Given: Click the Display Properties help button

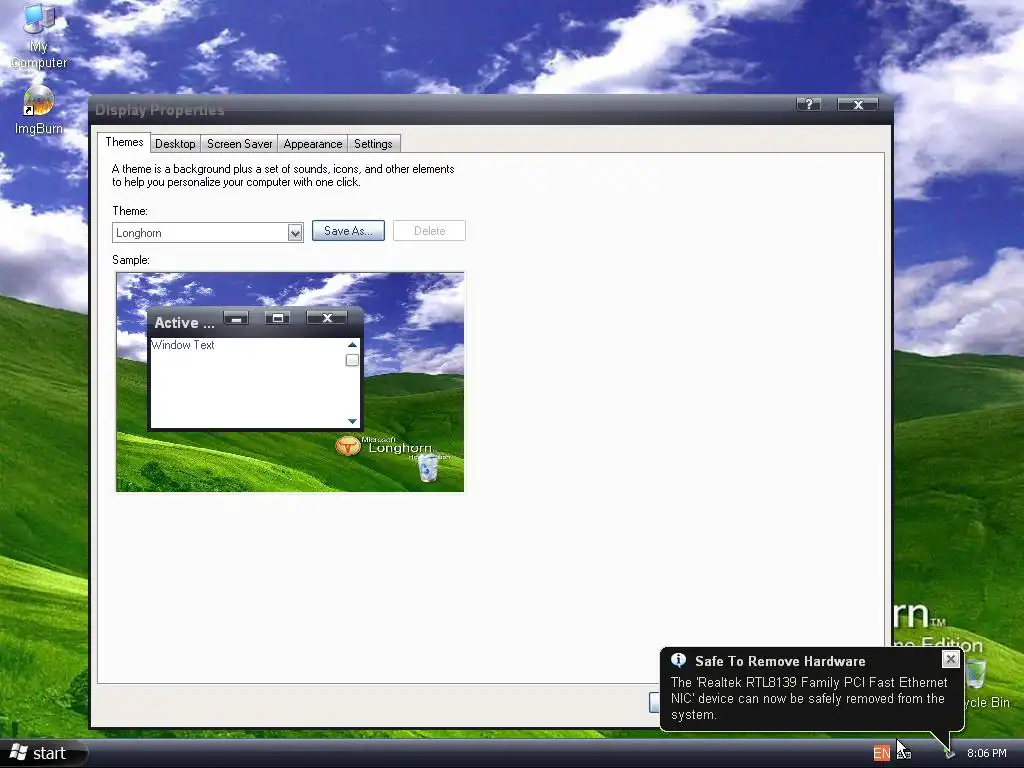Looking at the screenshot, I should (x=808, y=104).
